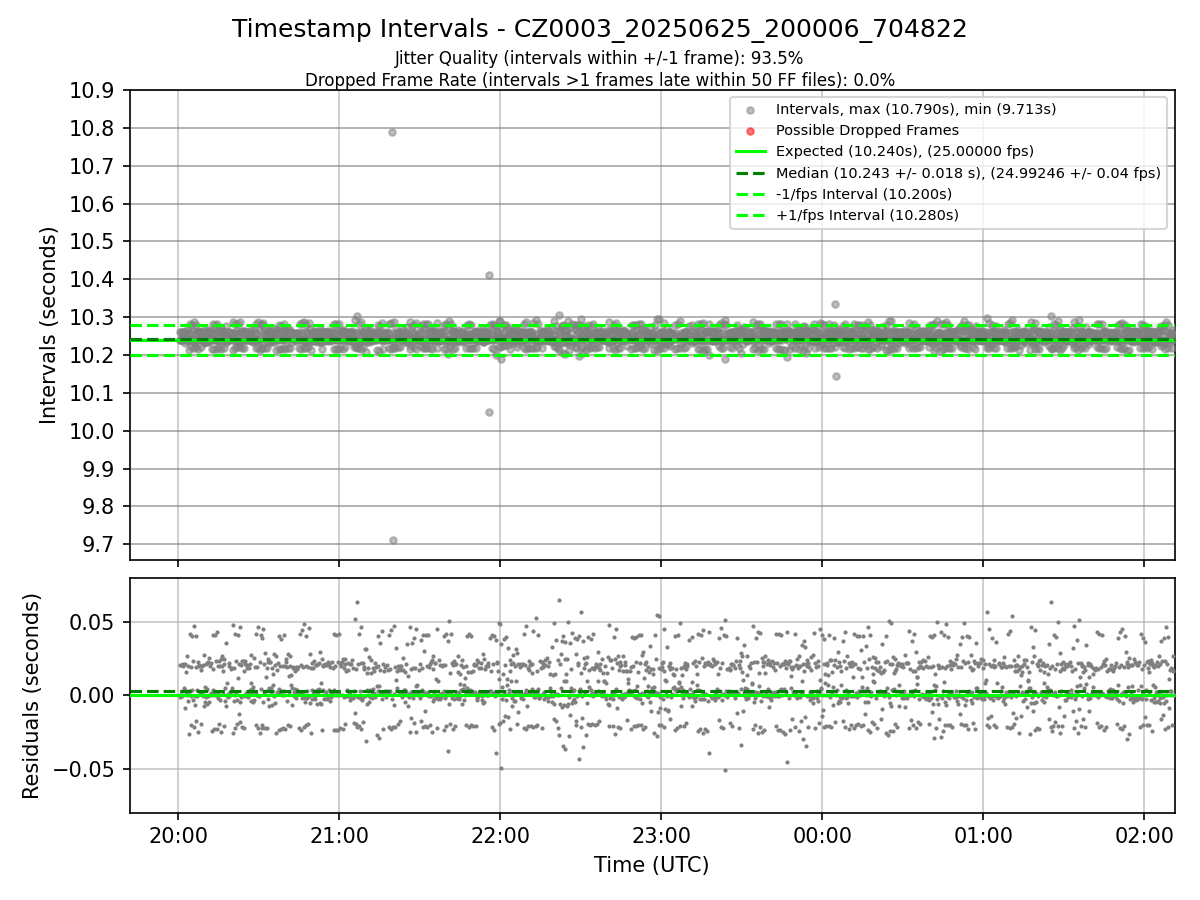The image size is (1200, 900).
Task: Click the 9.7 y-axis tick label
Action: point(99,545)
